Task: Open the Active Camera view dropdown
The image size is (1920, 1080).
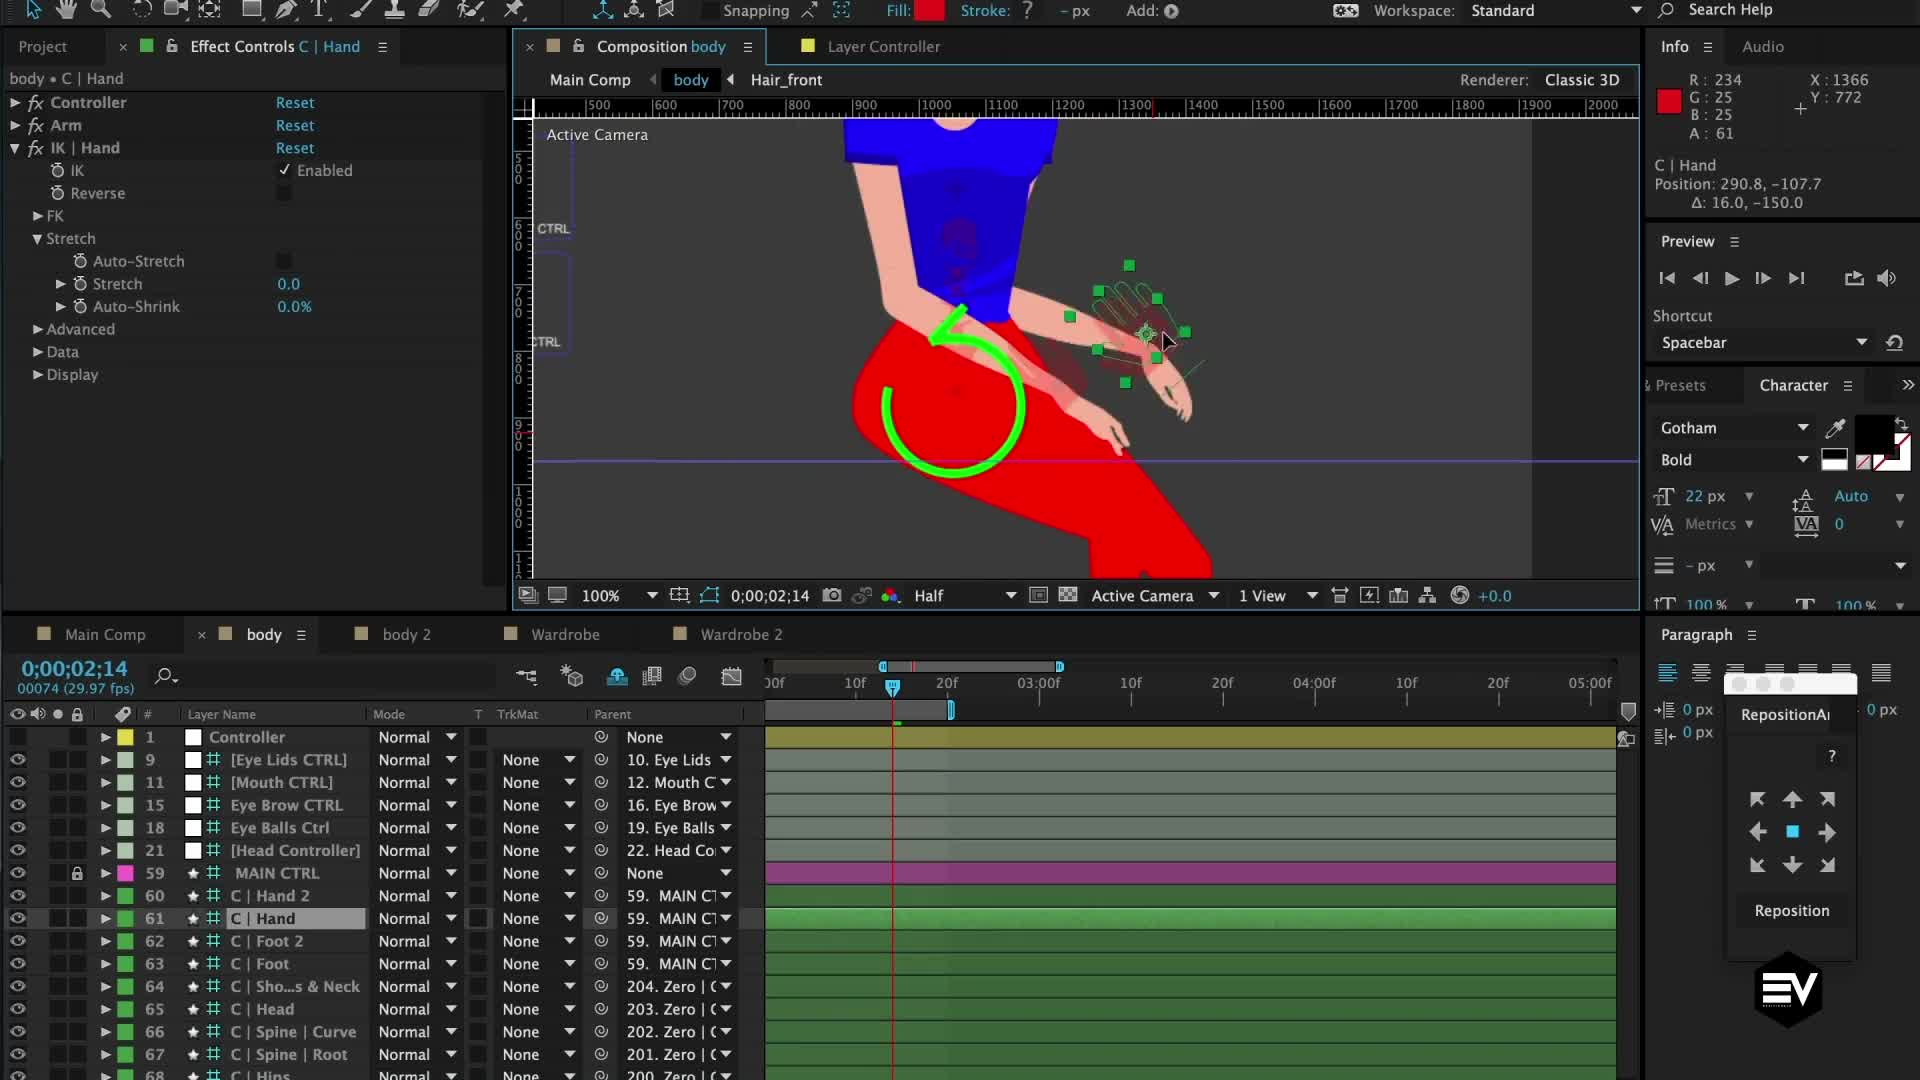Action: (1154, 595)
